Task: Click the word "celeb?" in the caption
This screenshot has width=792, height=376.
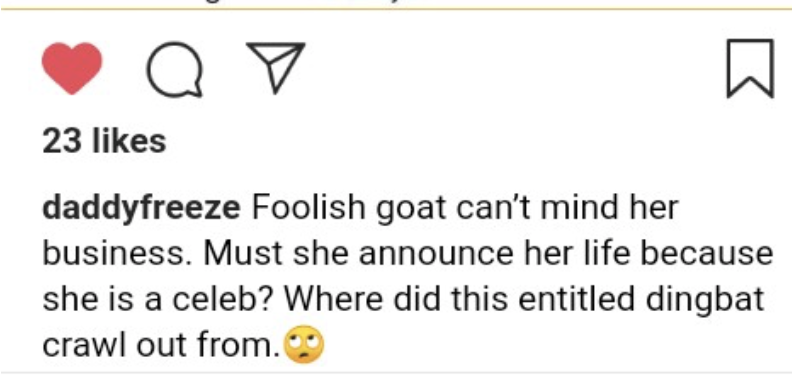Action: point(224,299)
